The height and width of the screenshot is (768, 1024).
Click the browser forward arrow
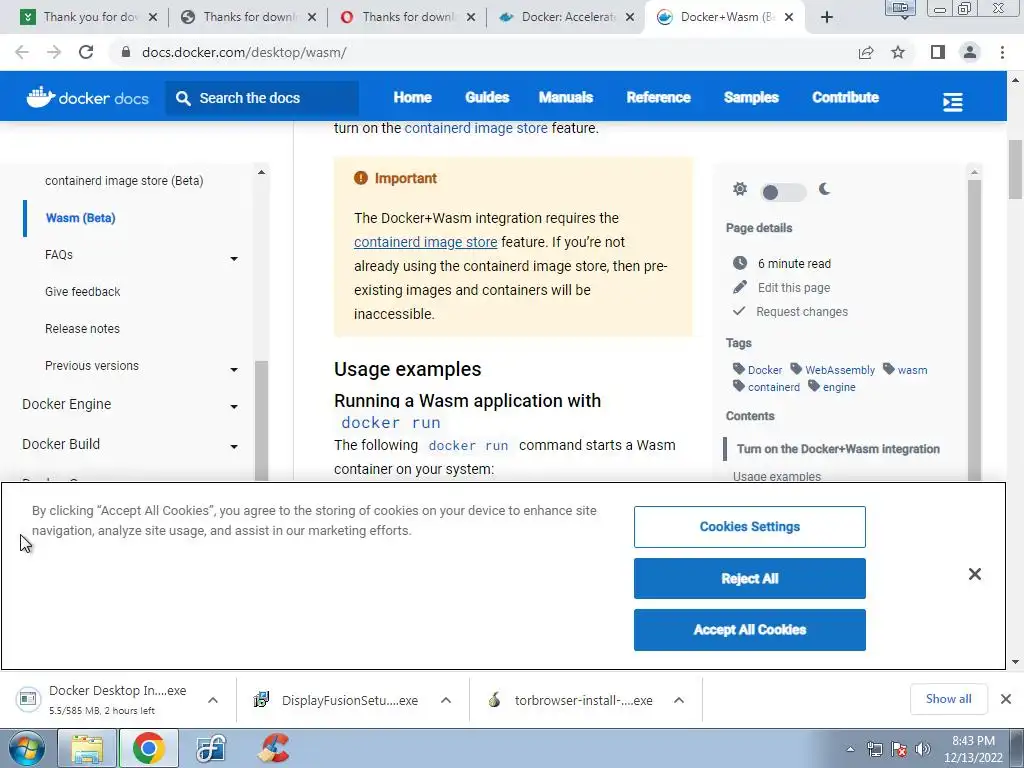click(x=54, y=52)
